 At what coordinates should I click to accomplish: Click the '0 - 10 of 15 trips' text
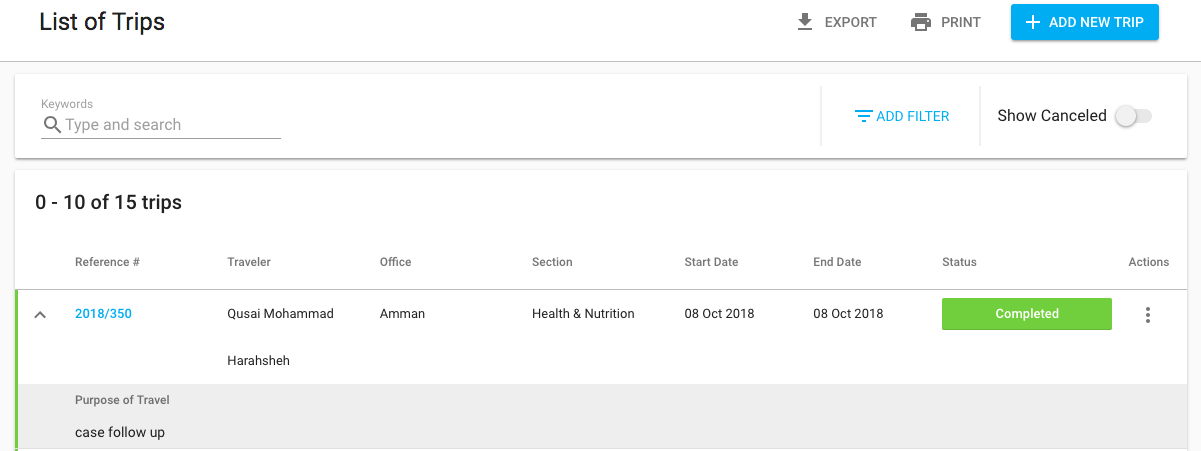(x=108, y=203)
